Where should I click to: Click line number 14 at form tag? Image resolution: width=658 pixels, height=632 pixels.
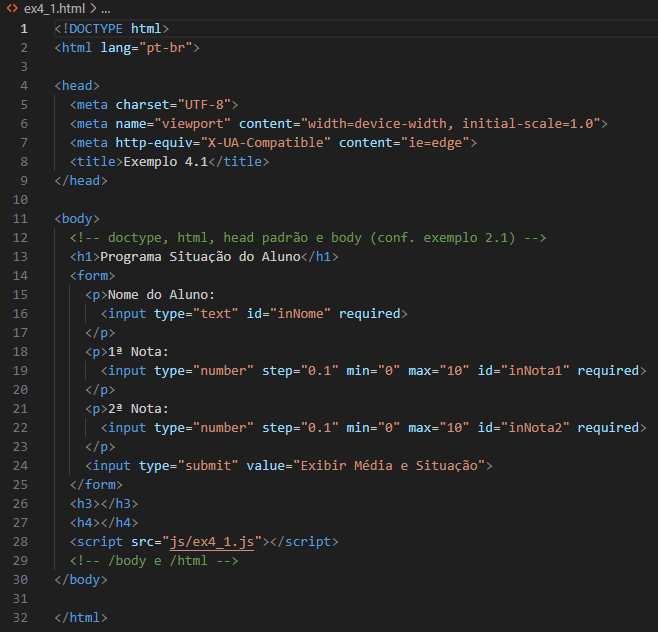(20, 276)
